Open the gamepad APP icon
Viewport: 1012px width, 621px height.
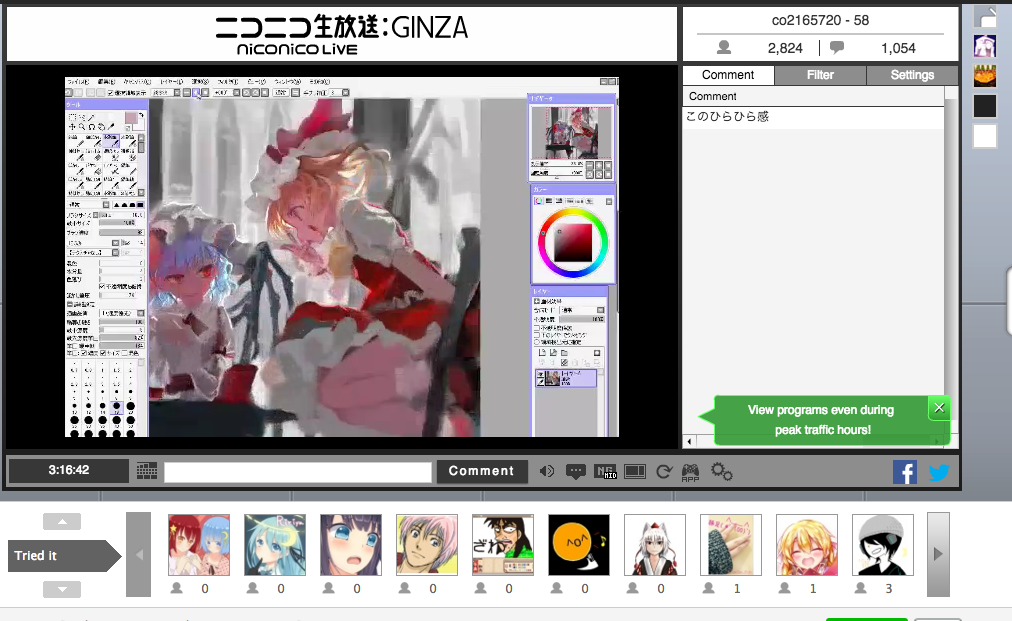pos(691,472)
